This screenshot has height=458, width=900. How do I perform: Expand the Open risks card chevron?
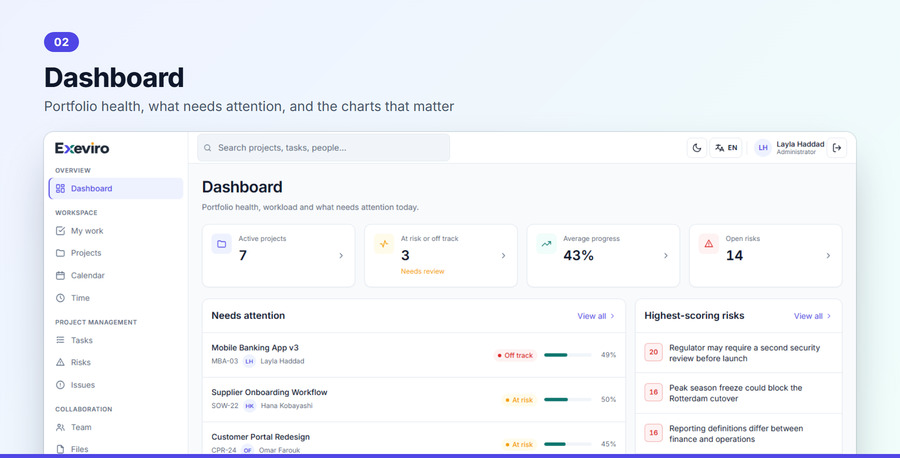tap(828, 256)
